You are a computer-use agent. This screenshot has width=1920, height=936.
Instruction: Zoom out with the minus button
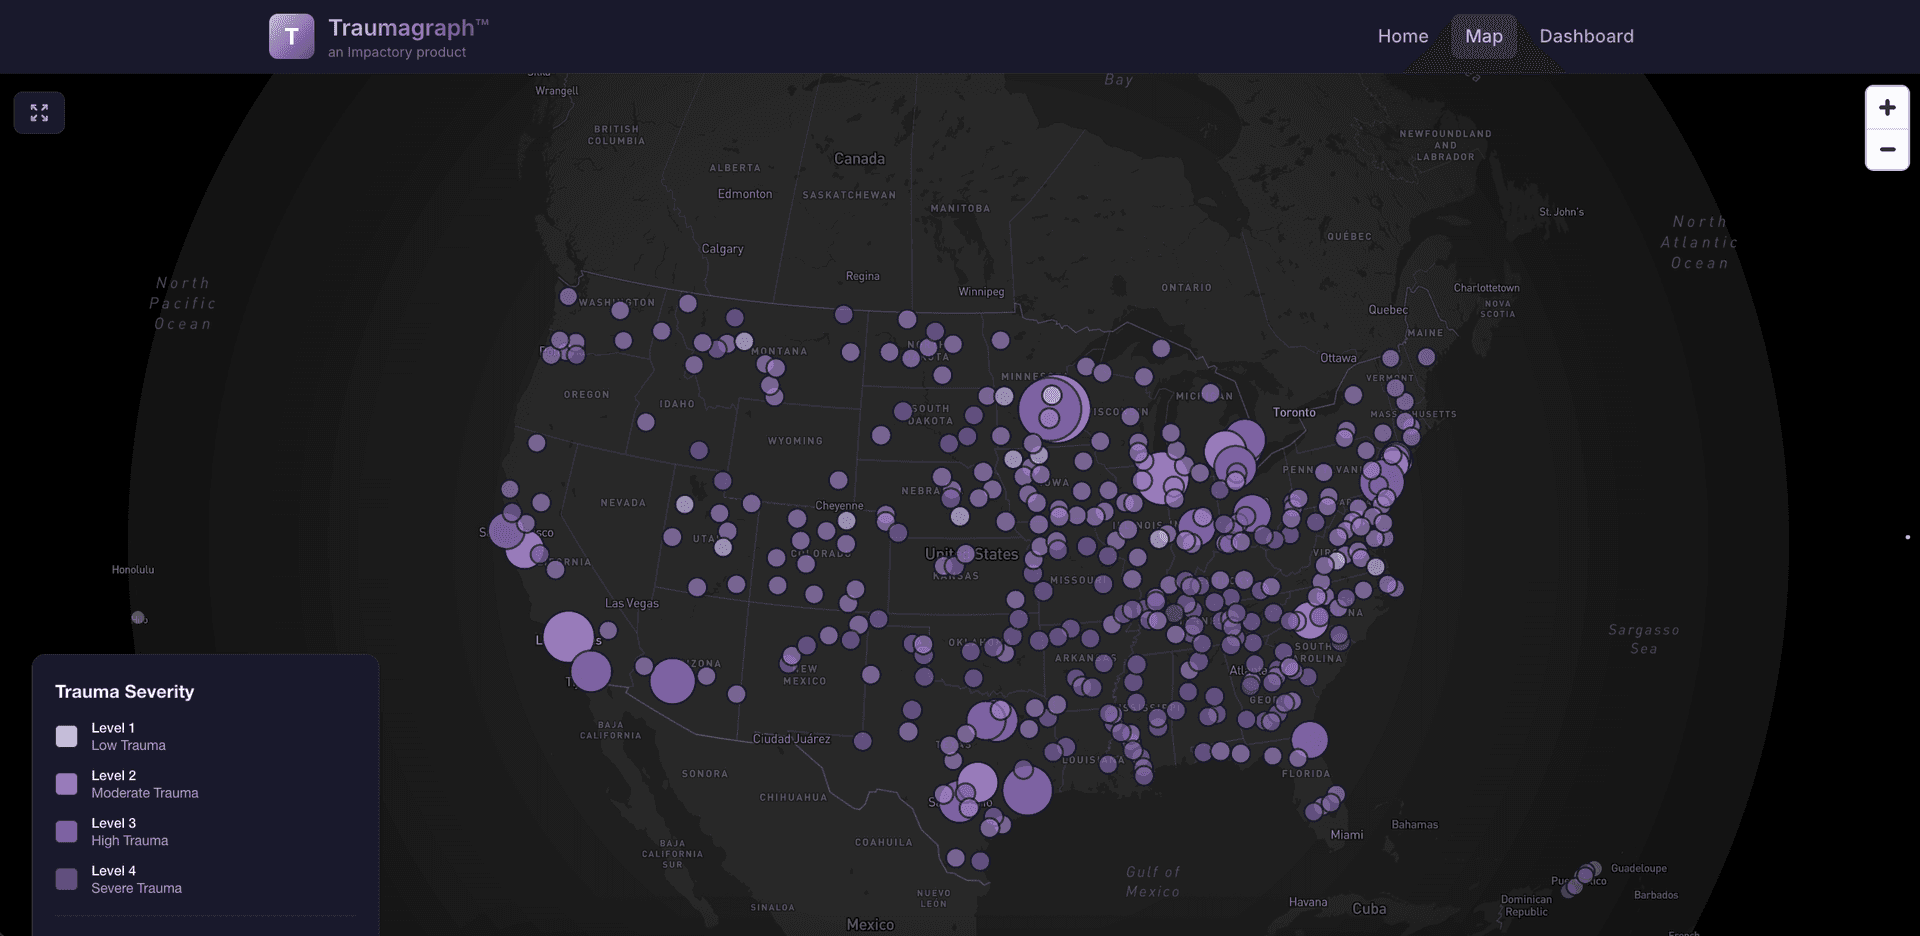coord(1887,149)
